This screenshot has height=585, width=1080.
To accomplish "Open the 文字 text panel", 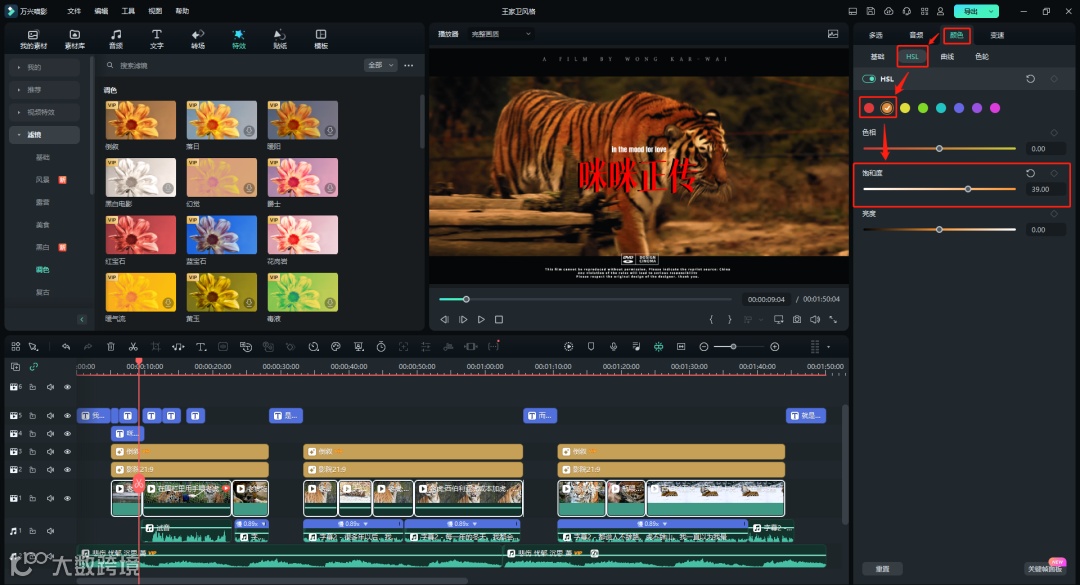I will (156, 39).
